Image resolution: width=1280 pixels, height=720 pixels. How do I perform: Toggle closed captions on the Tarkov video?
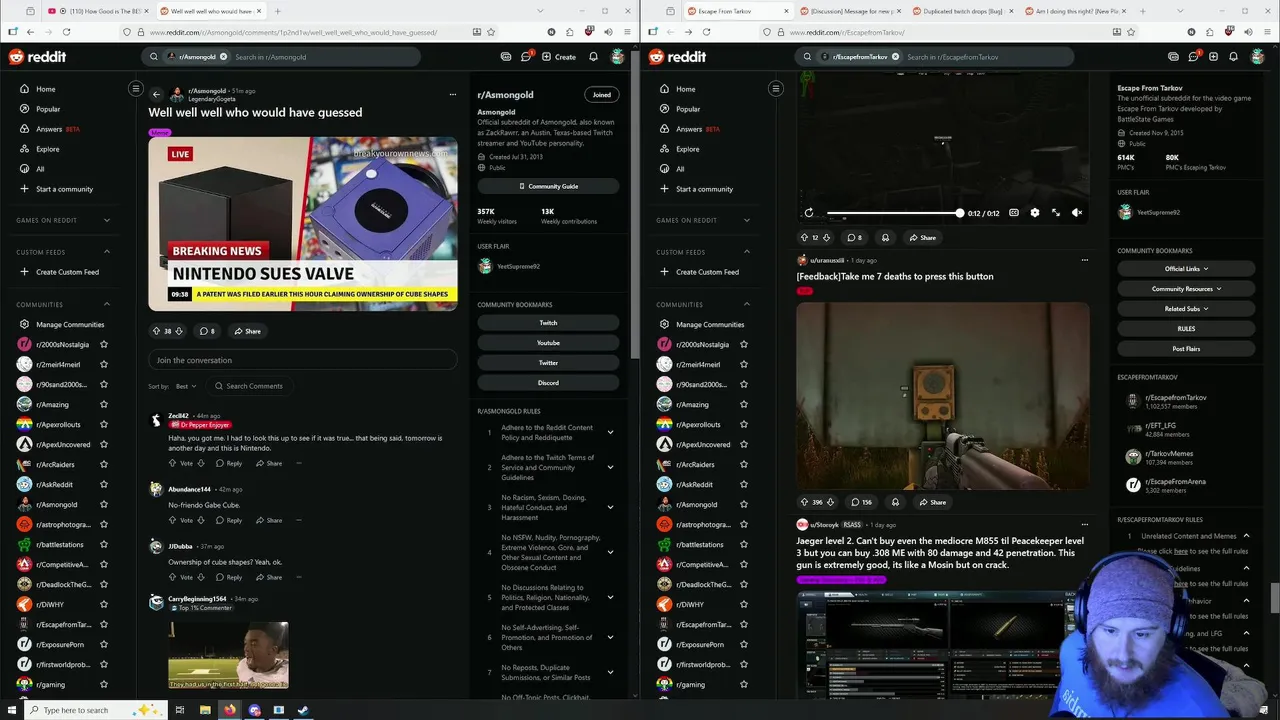coord(1013,212)
